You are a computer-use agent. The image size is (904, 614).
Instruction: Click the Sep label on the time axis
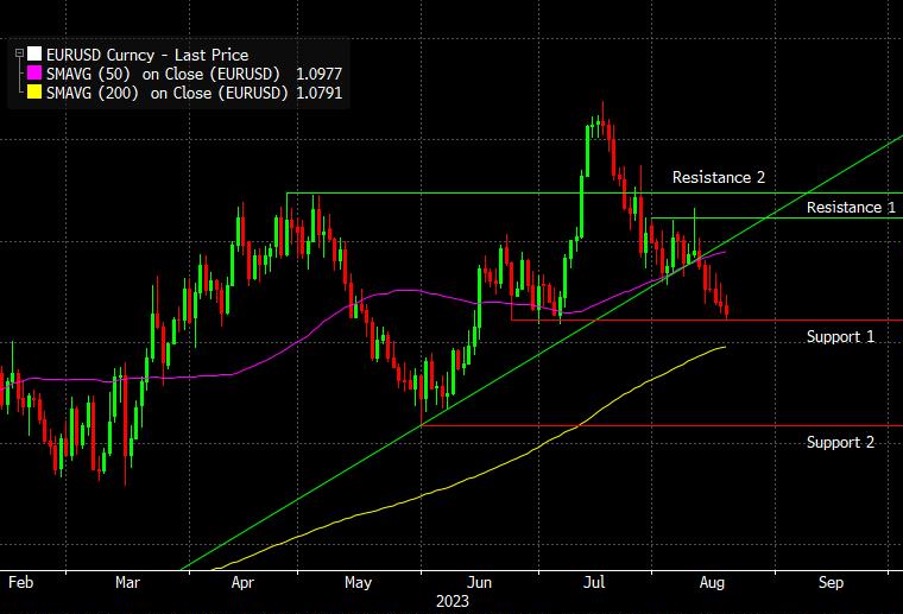[x=831, y=583]
